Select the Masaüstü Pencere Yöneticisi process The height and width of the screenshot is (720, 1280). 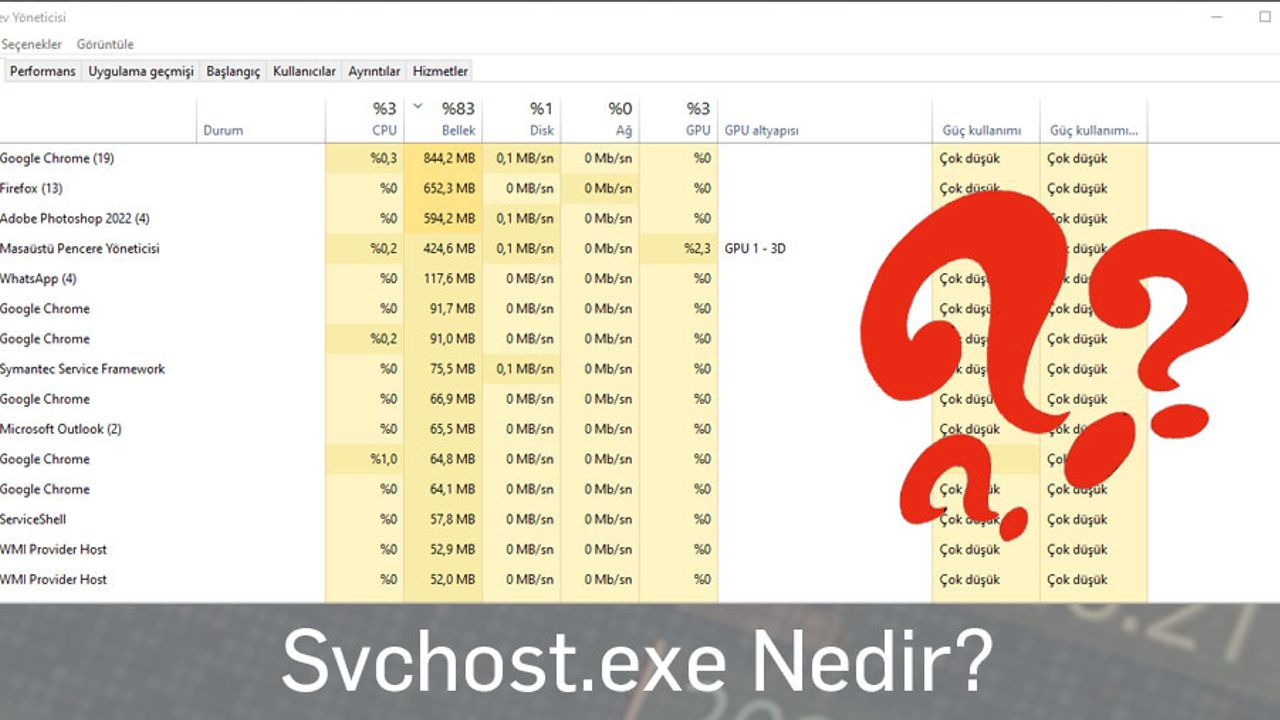(x=574, y=248)
